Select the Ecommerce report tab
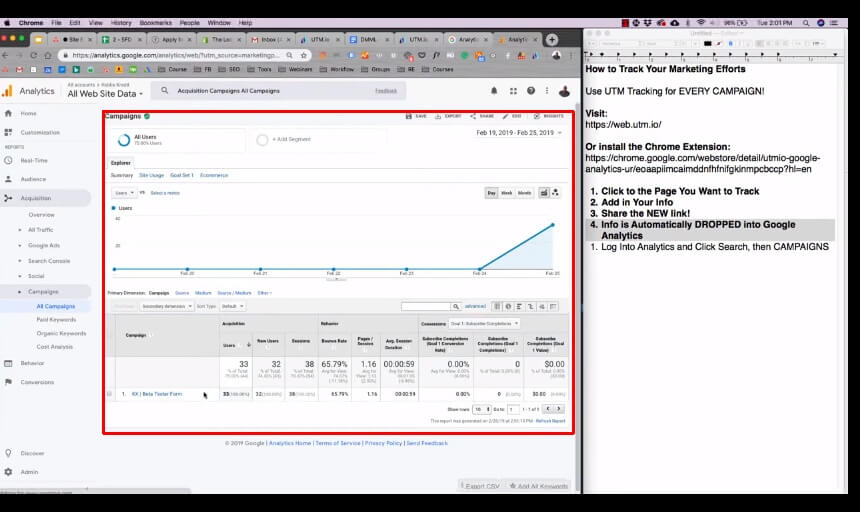 click(x=214, y=175)
